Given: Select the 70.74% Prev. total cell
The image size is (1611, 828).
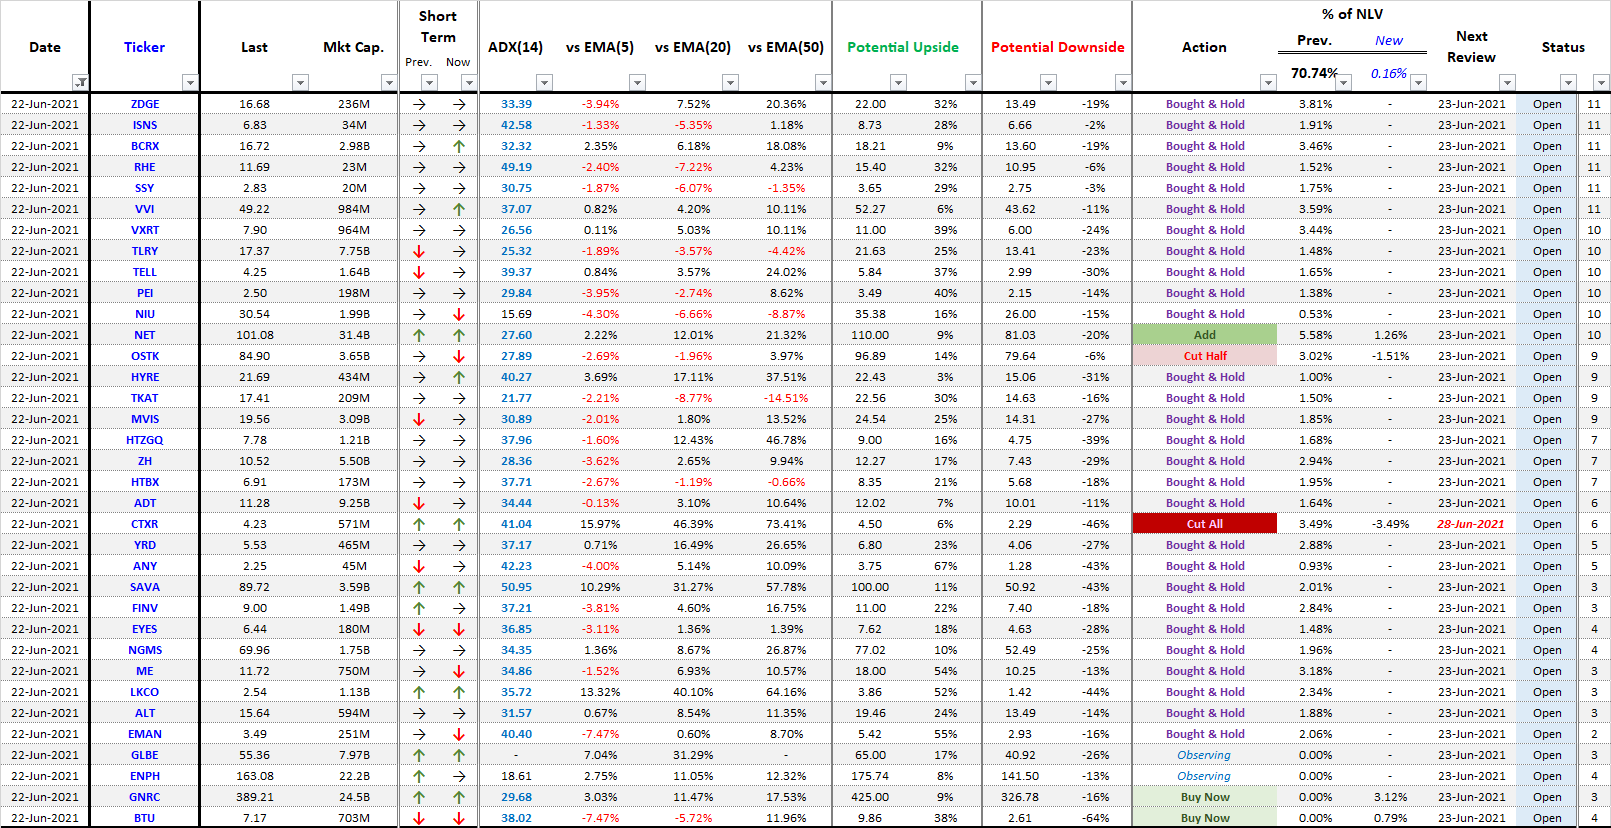Looking at the screenshot, I should click(1313, 73).
